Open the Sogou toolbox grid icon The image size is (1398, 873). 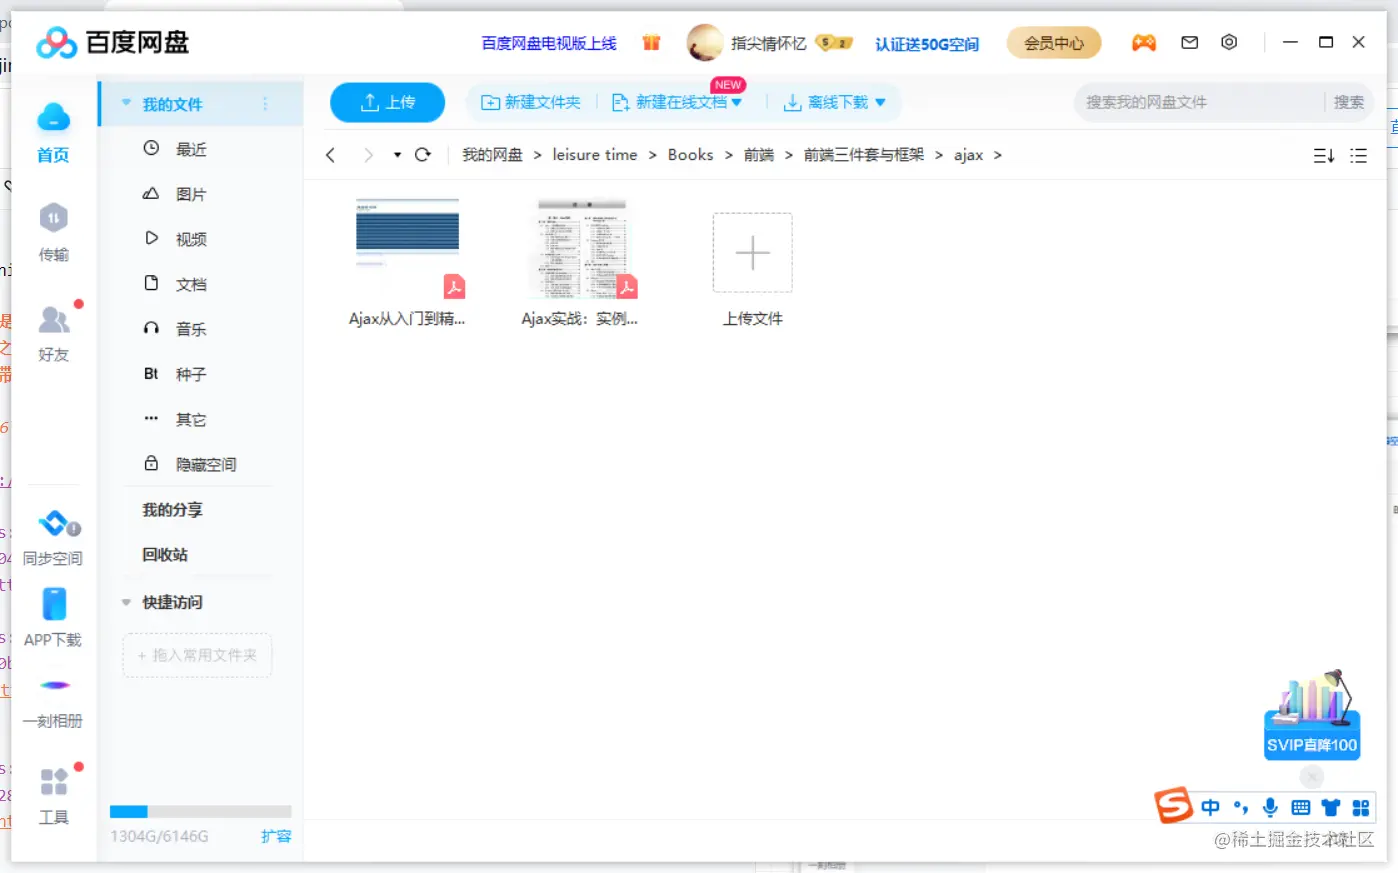tap(1360, 807)
